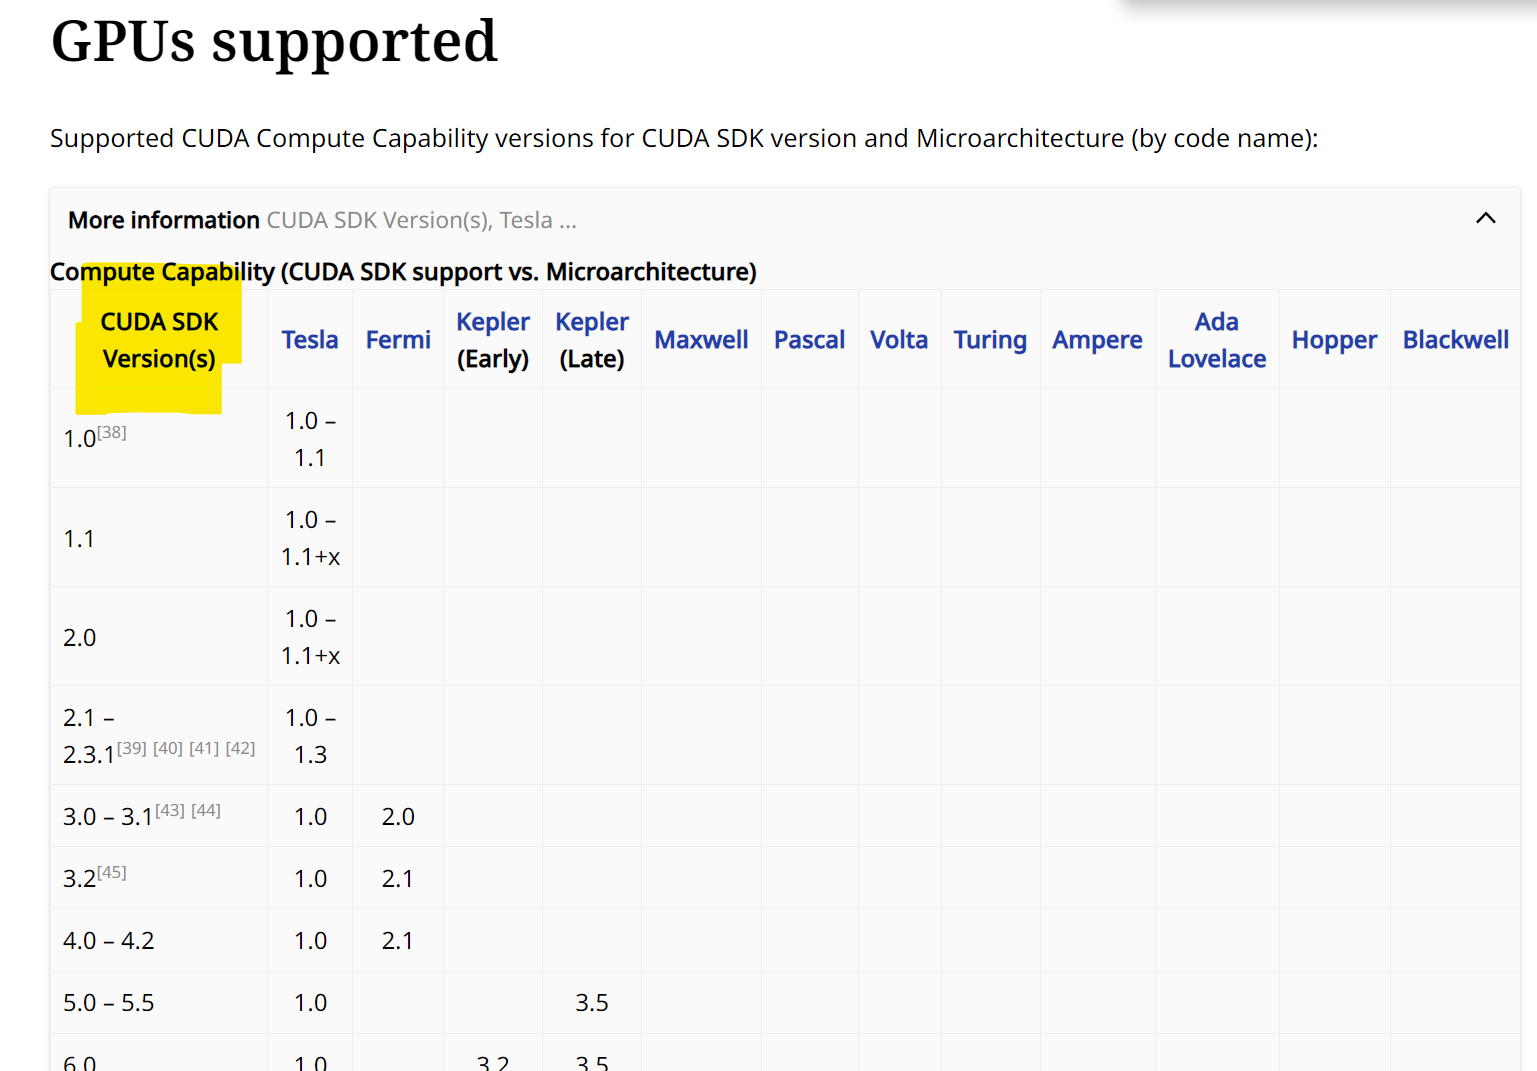Select the More information toggle label
This screenshot has height=1071, width=1537.
tap(164, 220)
